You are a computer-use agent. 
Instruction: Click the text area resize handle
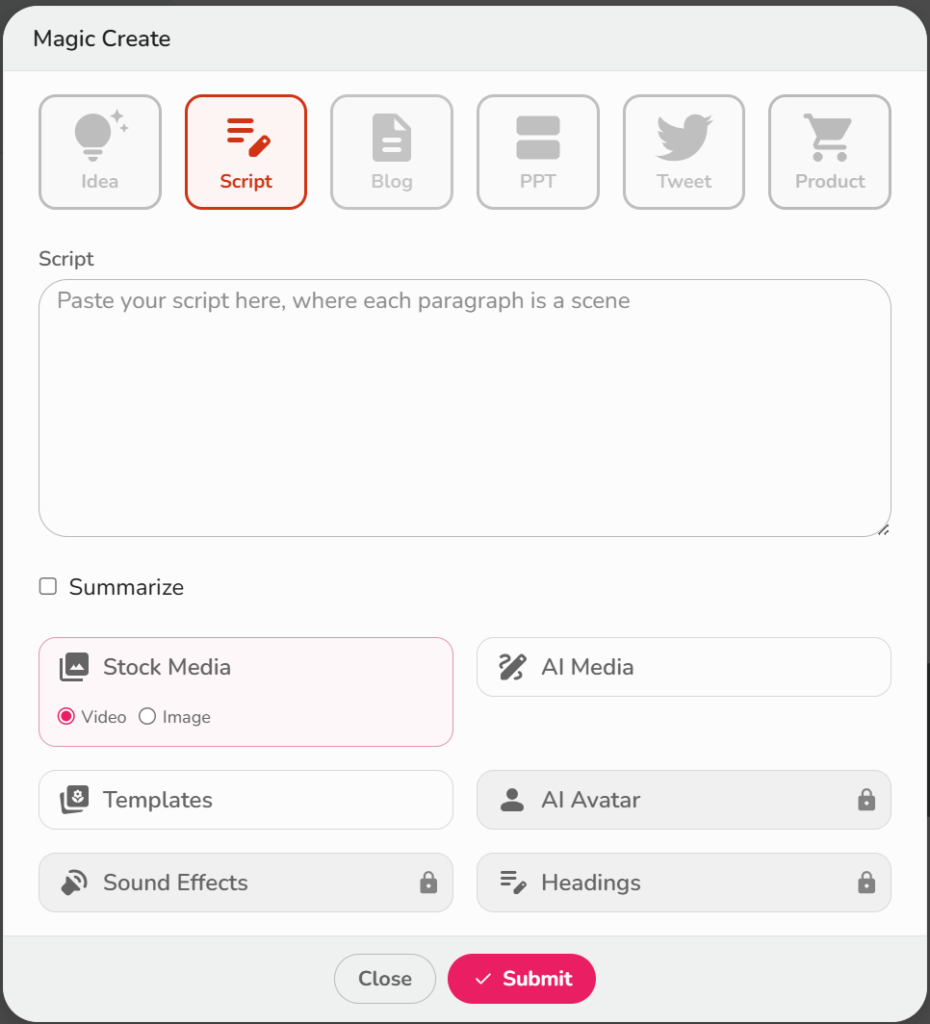click(883, 530)
